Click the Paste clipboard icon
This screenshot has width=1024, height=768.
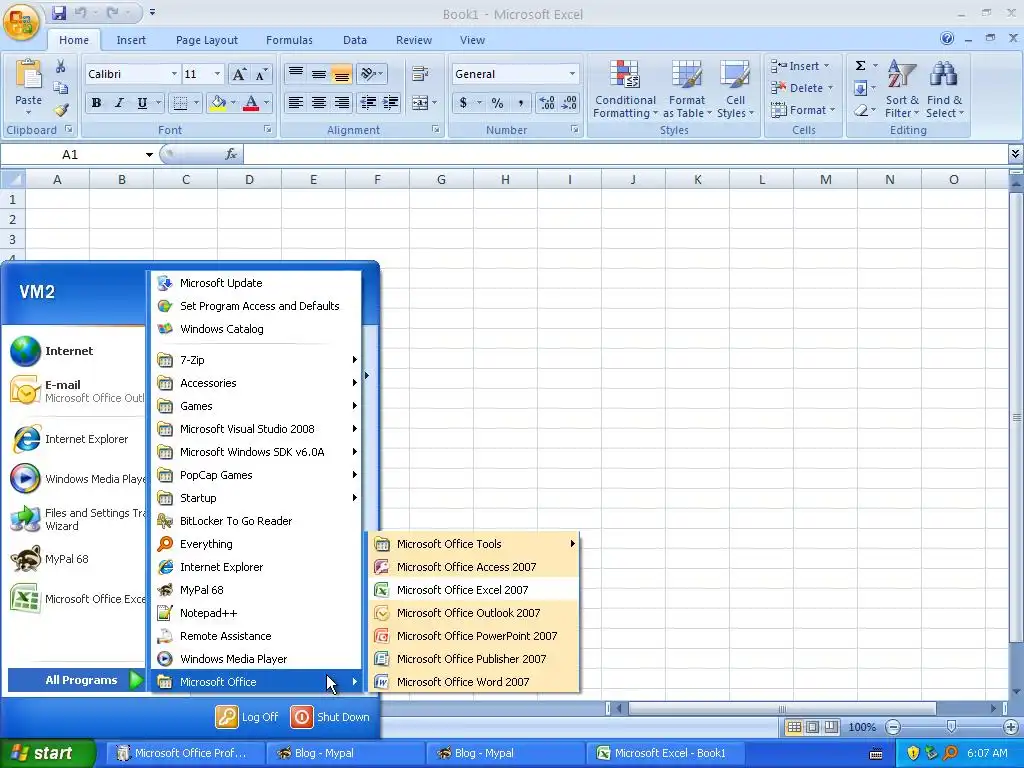point(28,74)
